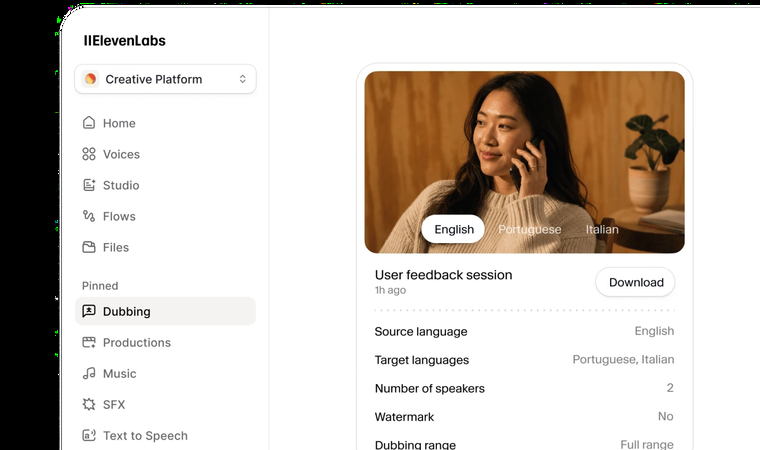Click the Files folder icon
The image size is (760, 450).
tap(89, 247)
